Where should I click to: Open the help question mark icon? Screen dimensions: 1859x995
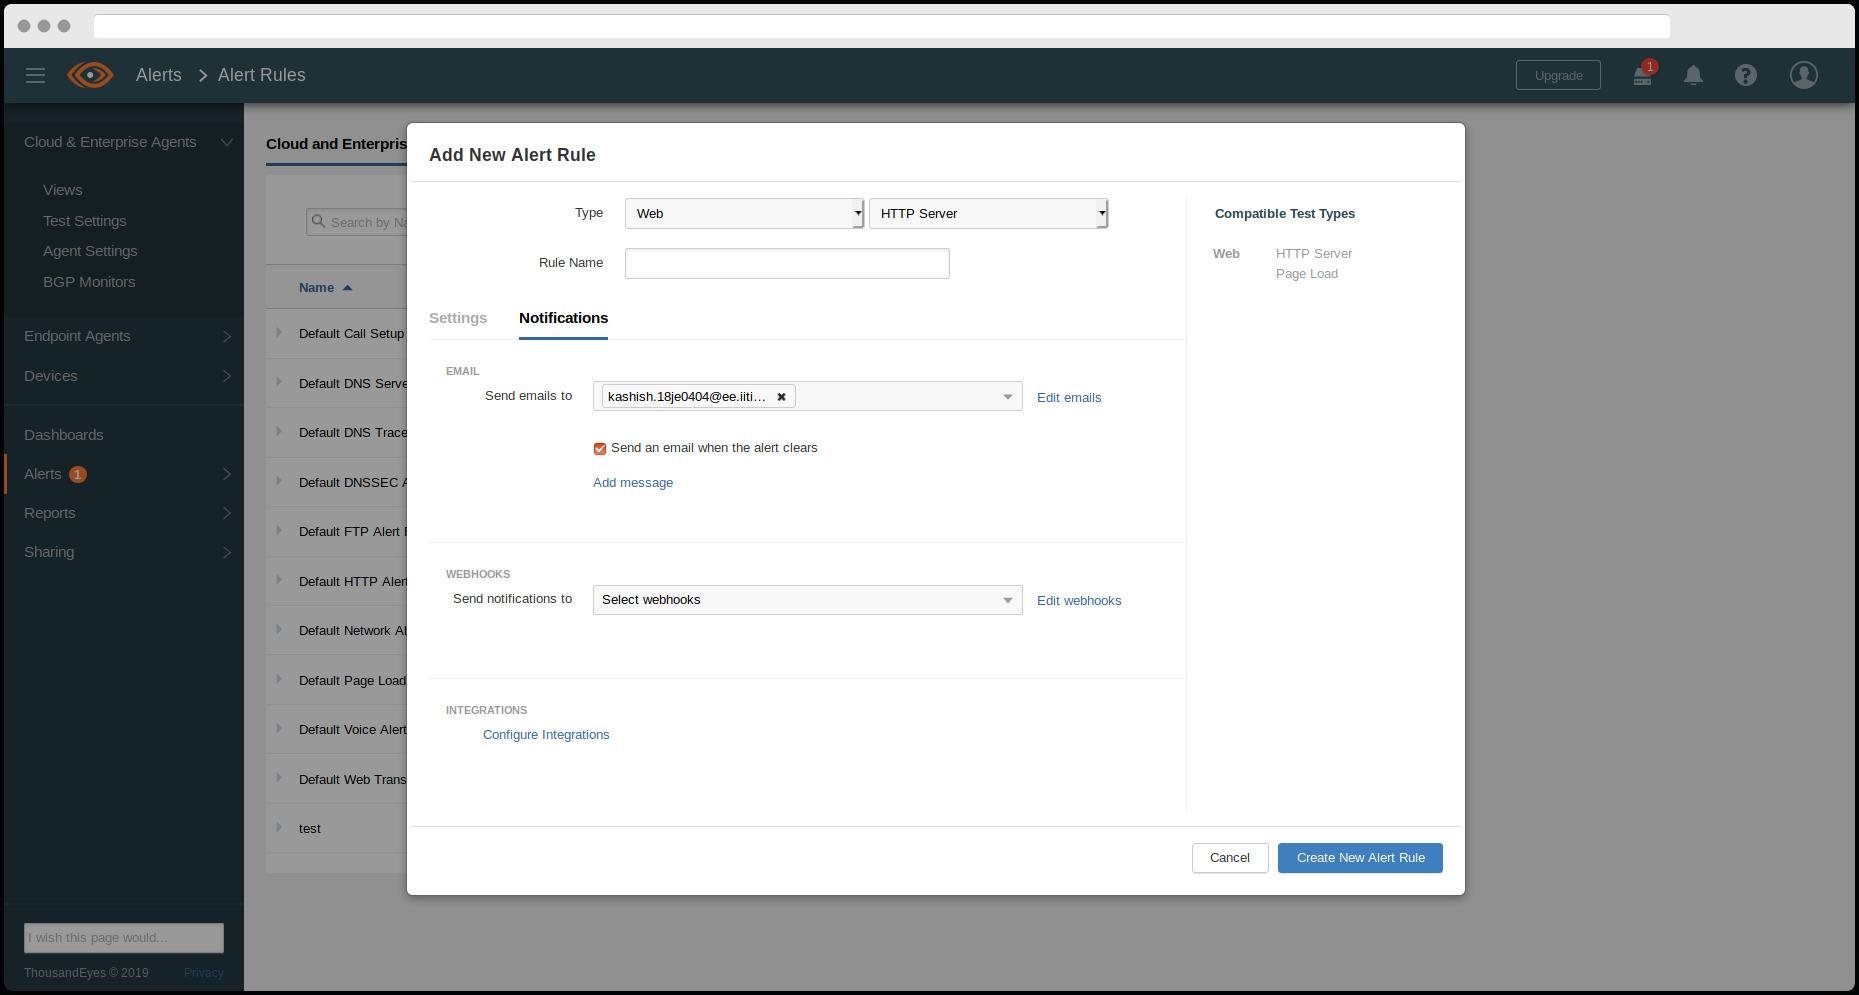1746,75
